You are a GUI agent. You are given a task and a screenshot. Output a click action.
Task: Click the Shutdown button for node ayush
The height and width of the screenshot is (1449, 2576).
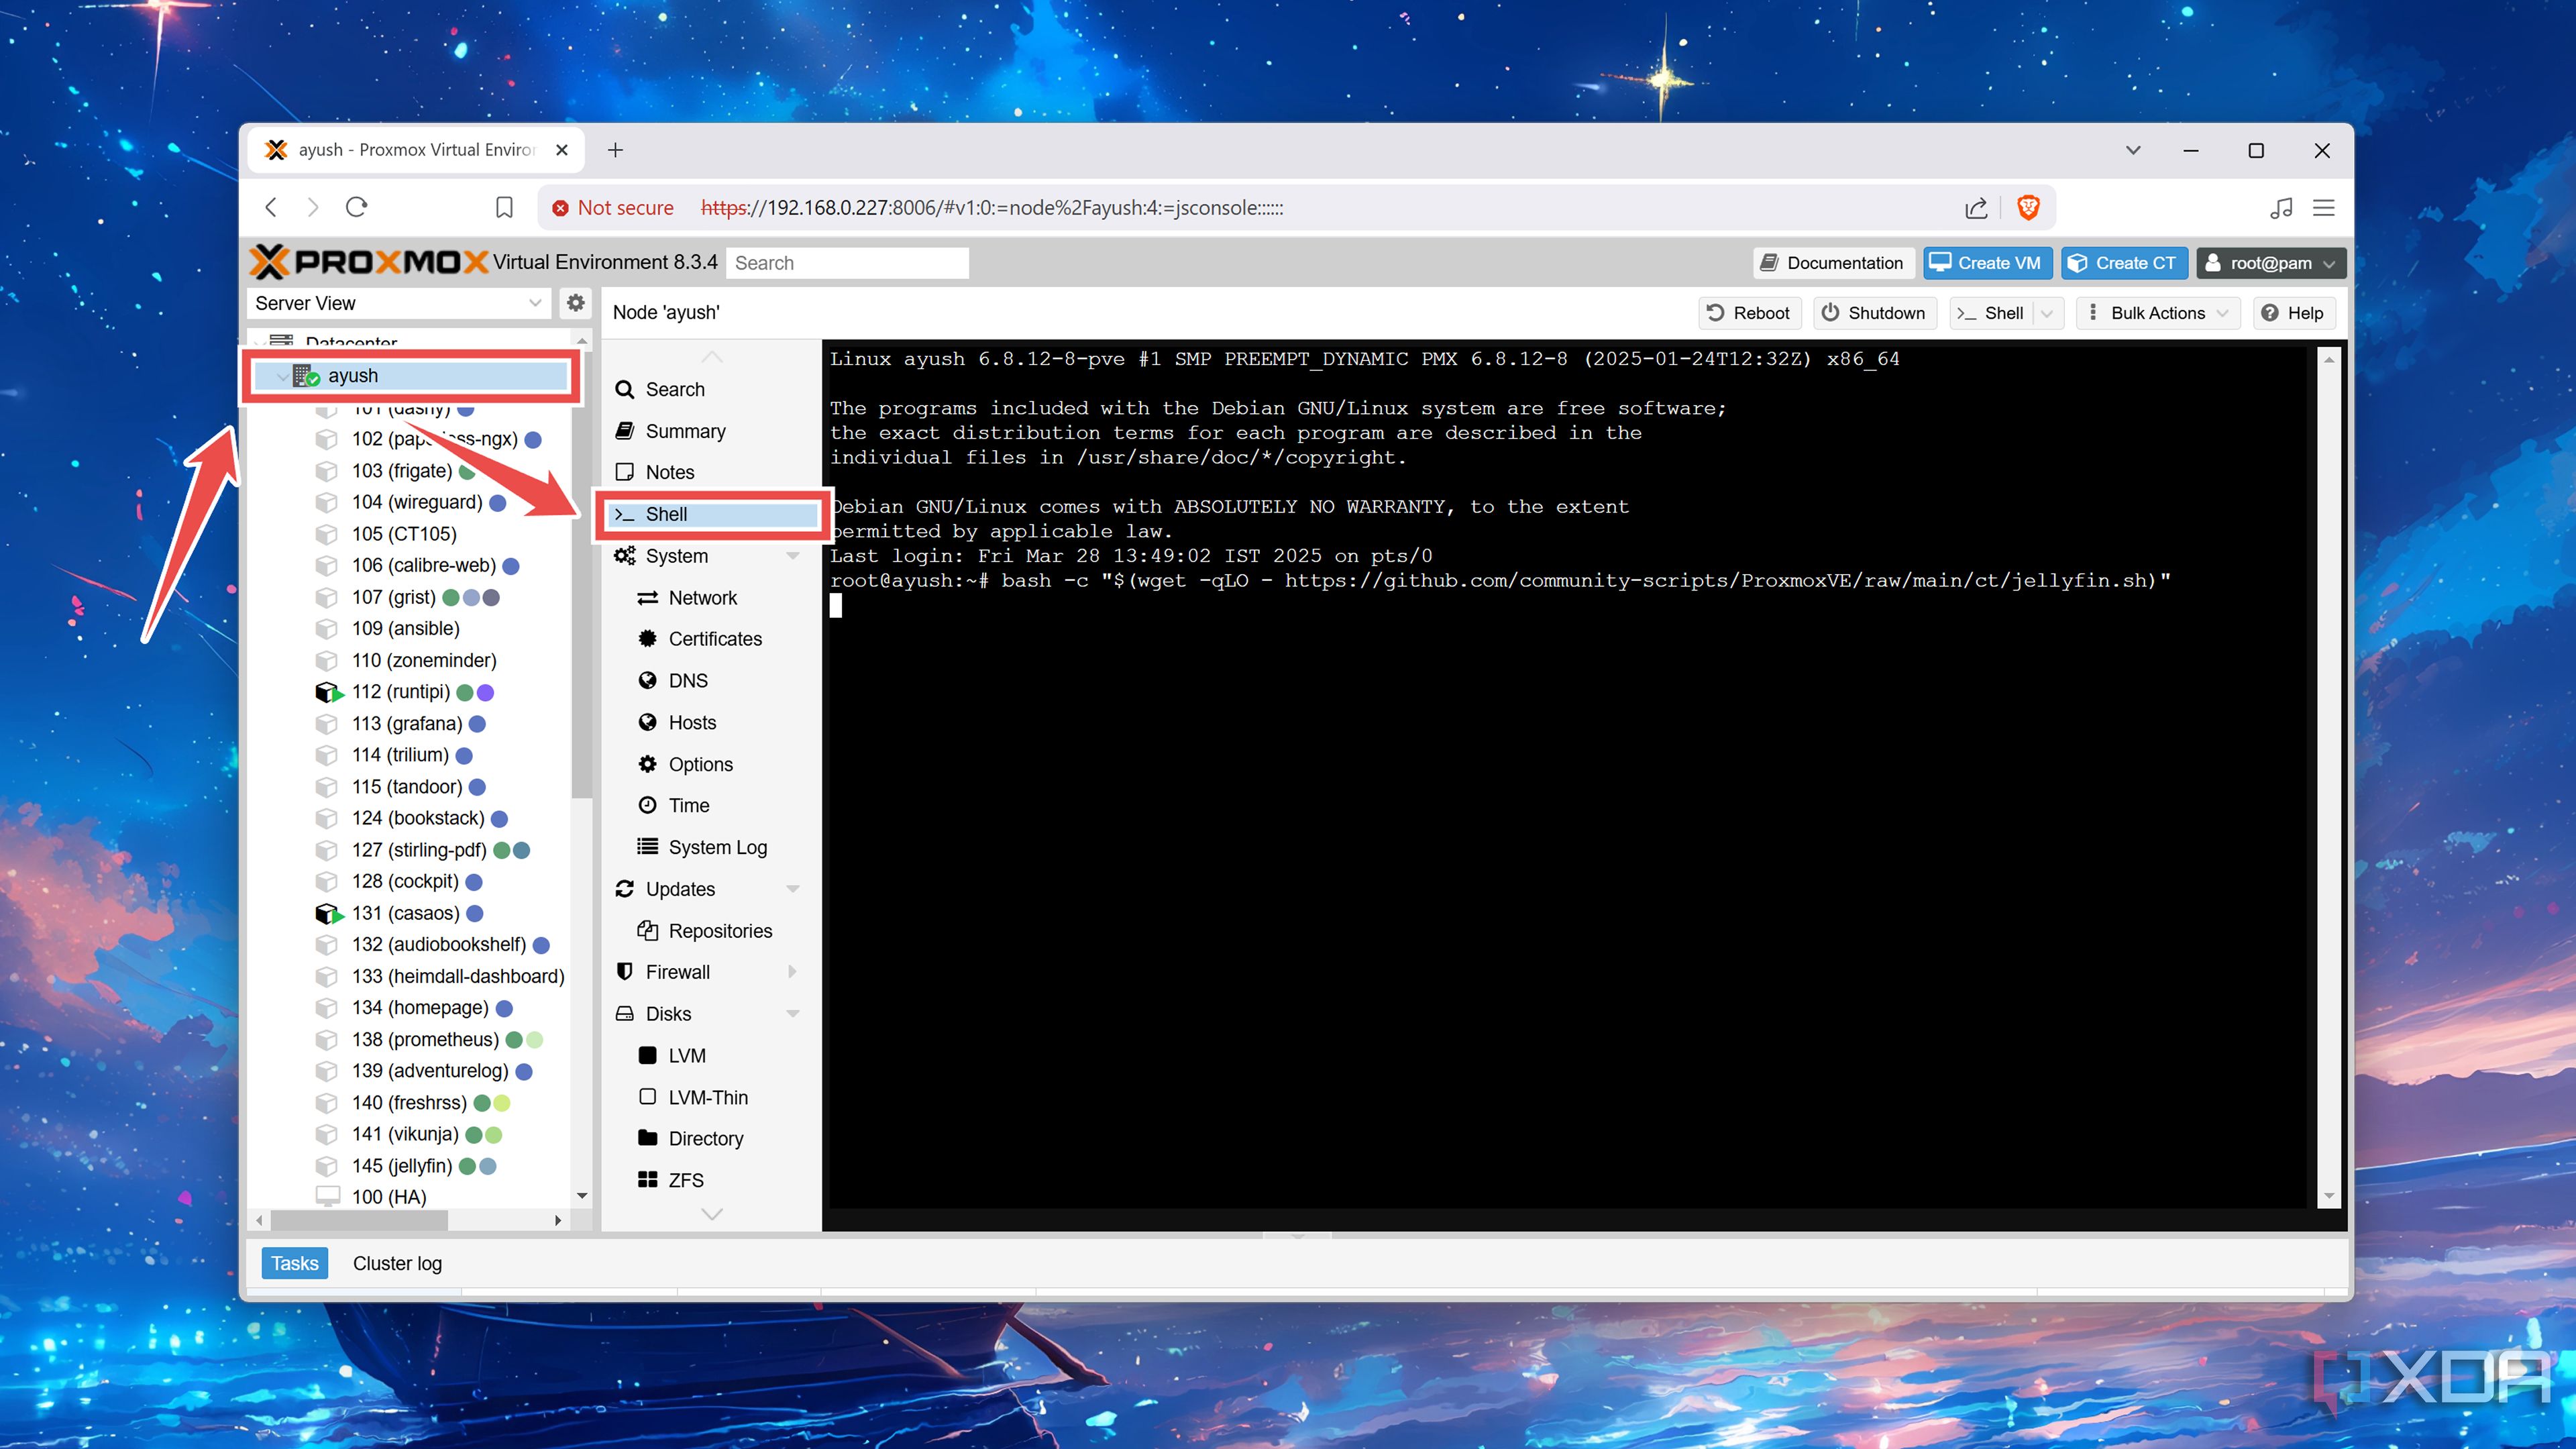tap(1873, 313)
